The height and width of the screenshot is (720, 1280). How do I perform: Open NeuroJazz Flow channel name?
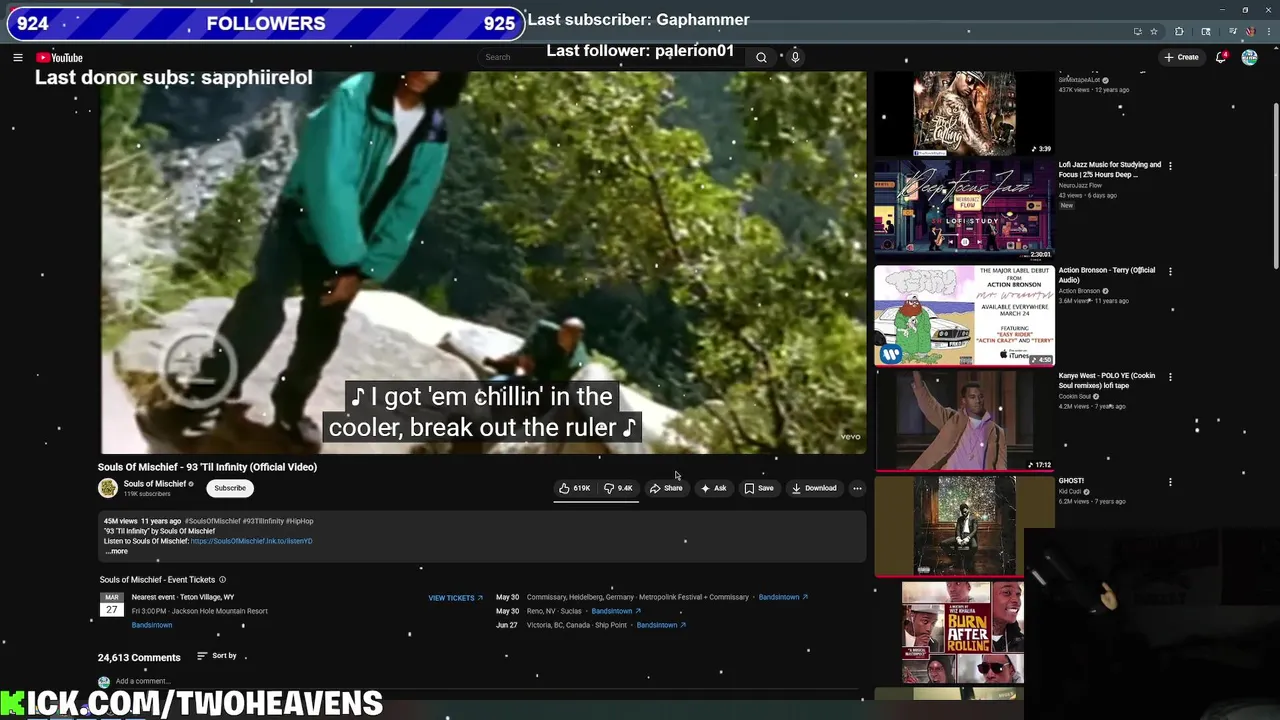click(1080, 185)
